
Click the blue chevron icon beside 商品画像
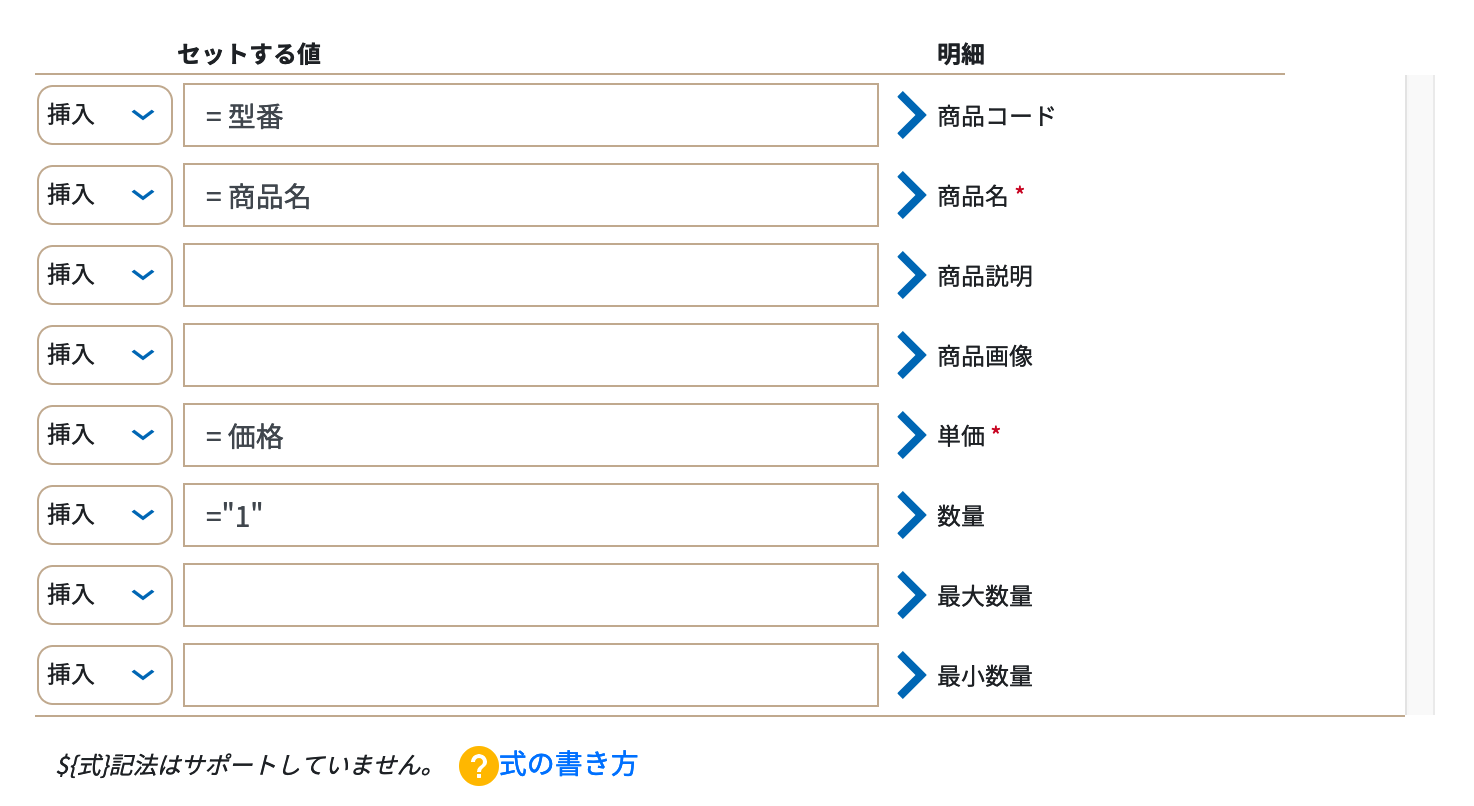912,355
